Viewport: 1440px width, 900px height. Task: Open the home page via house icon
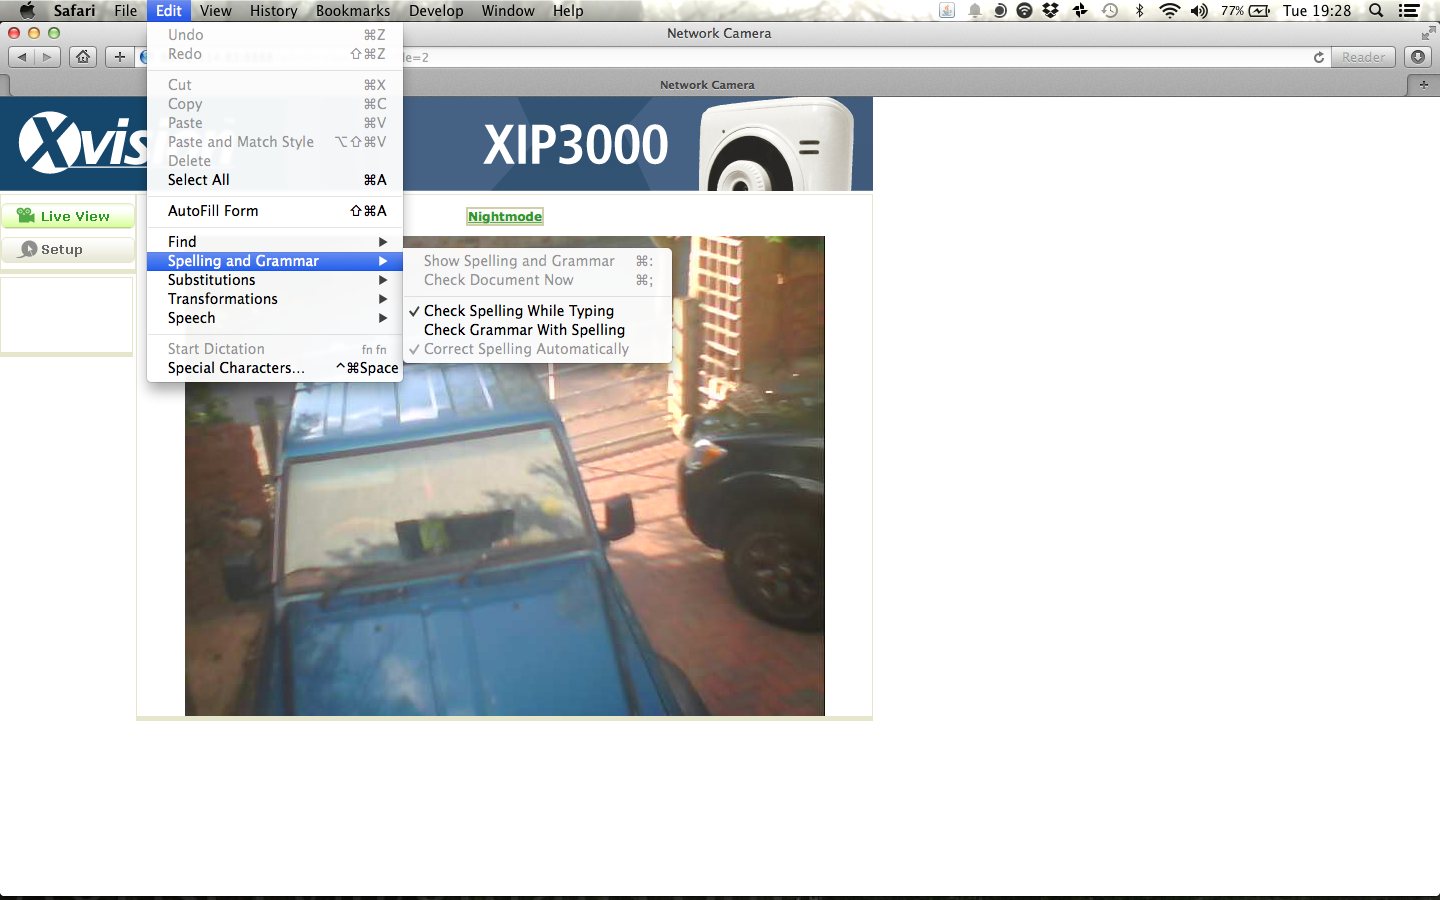click(83, 57)
